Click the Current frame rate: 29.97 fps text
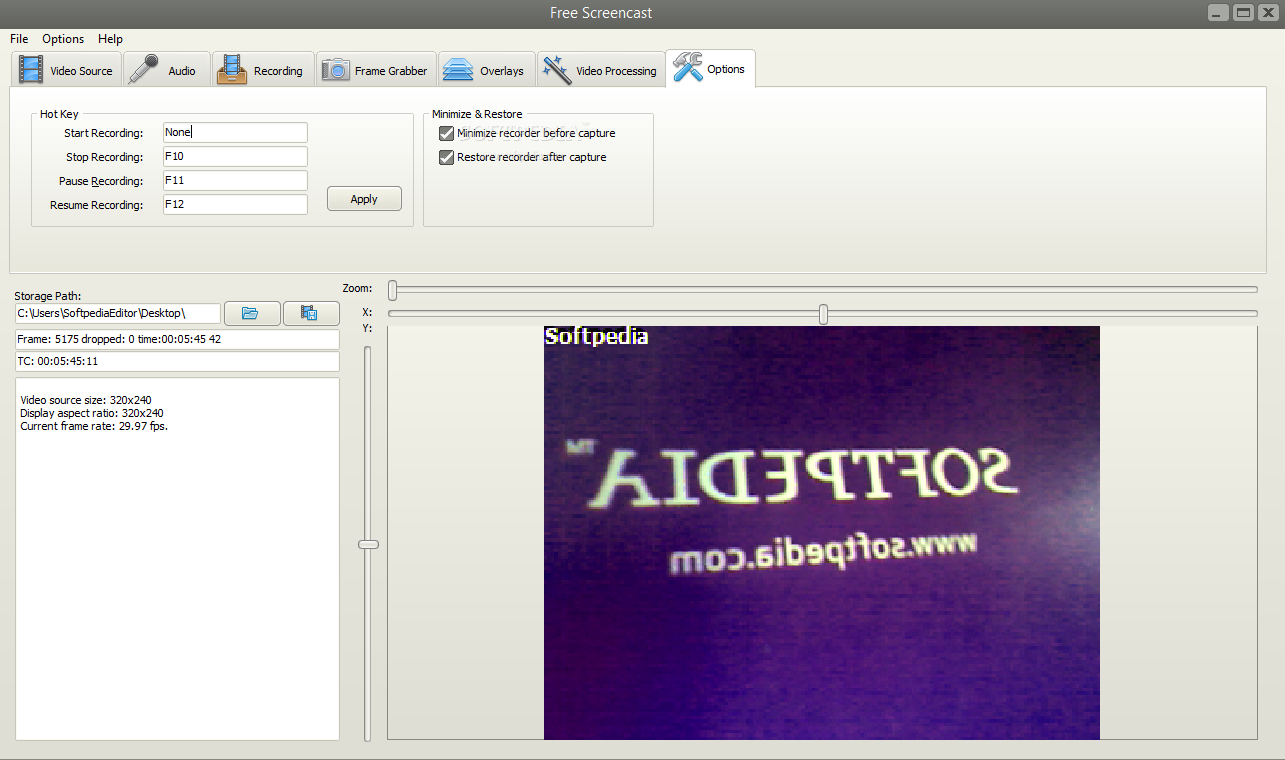 coord(94,426)
